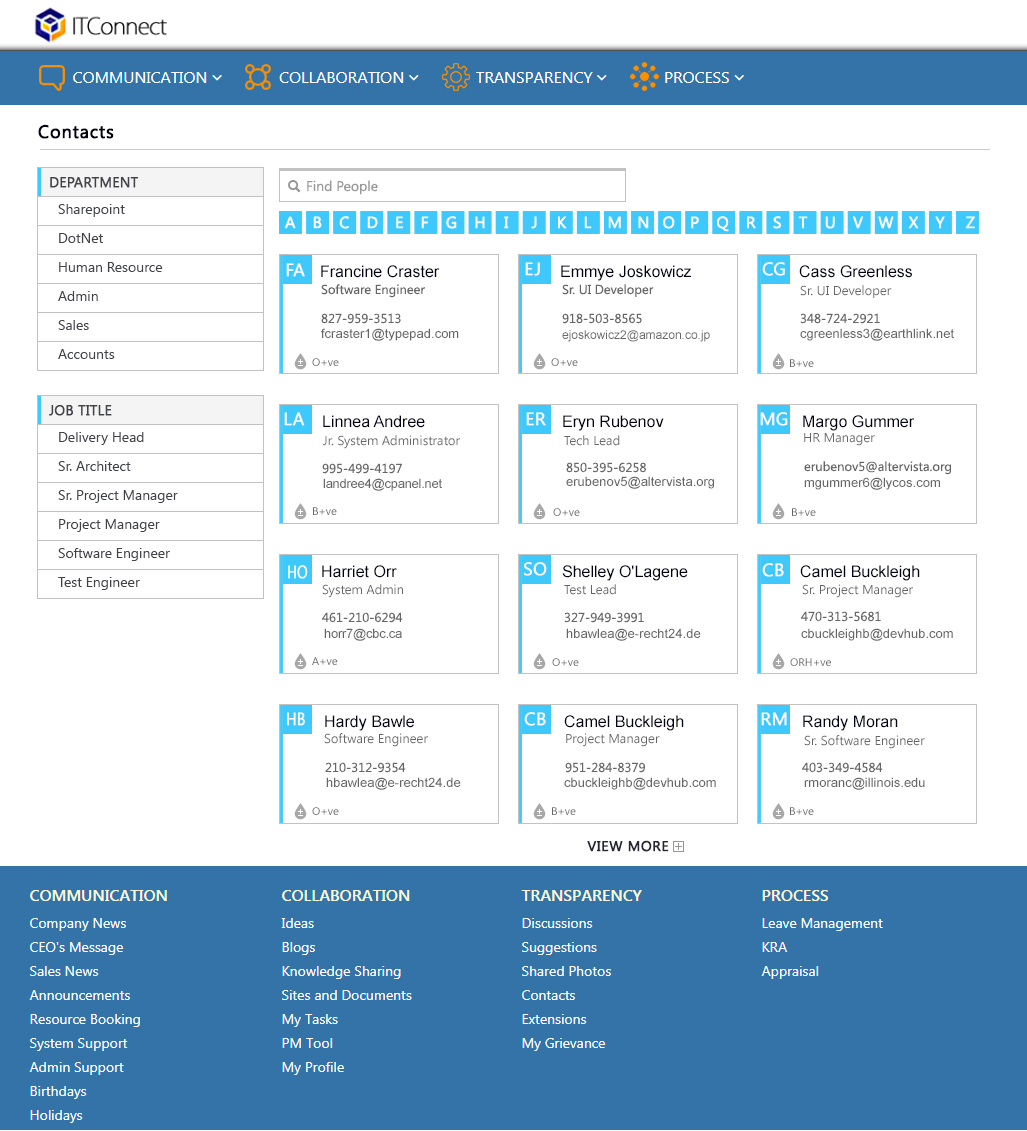
Task: Select the Sharepoint department filter
Action: tap(151, 210)
